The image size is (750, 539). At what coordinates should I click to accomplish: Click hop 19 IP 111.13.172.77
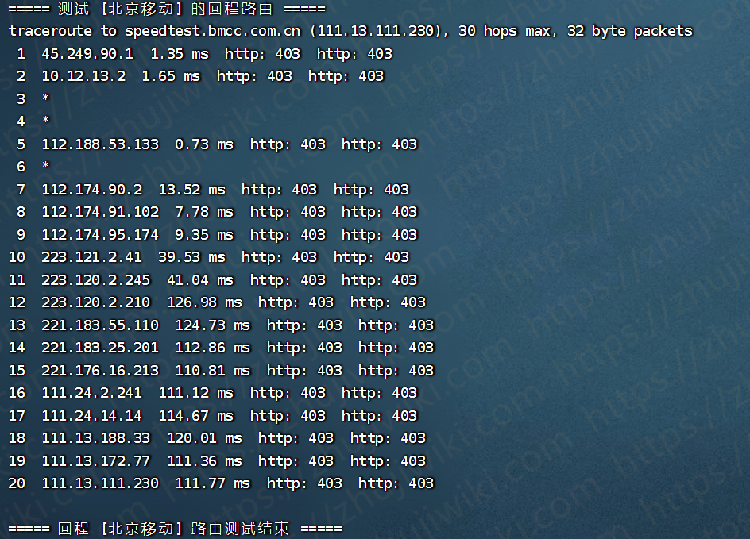96,461
